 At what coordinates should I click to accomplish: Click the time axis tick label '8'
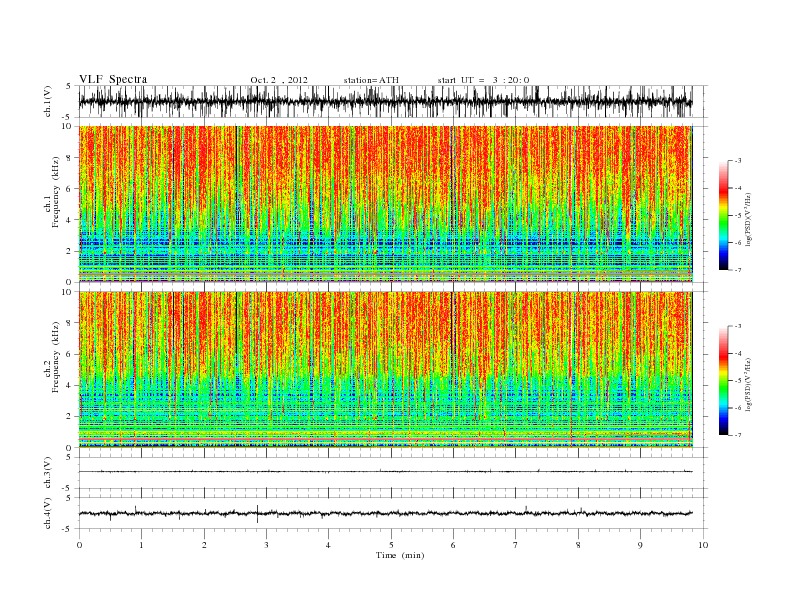point(578,545)
